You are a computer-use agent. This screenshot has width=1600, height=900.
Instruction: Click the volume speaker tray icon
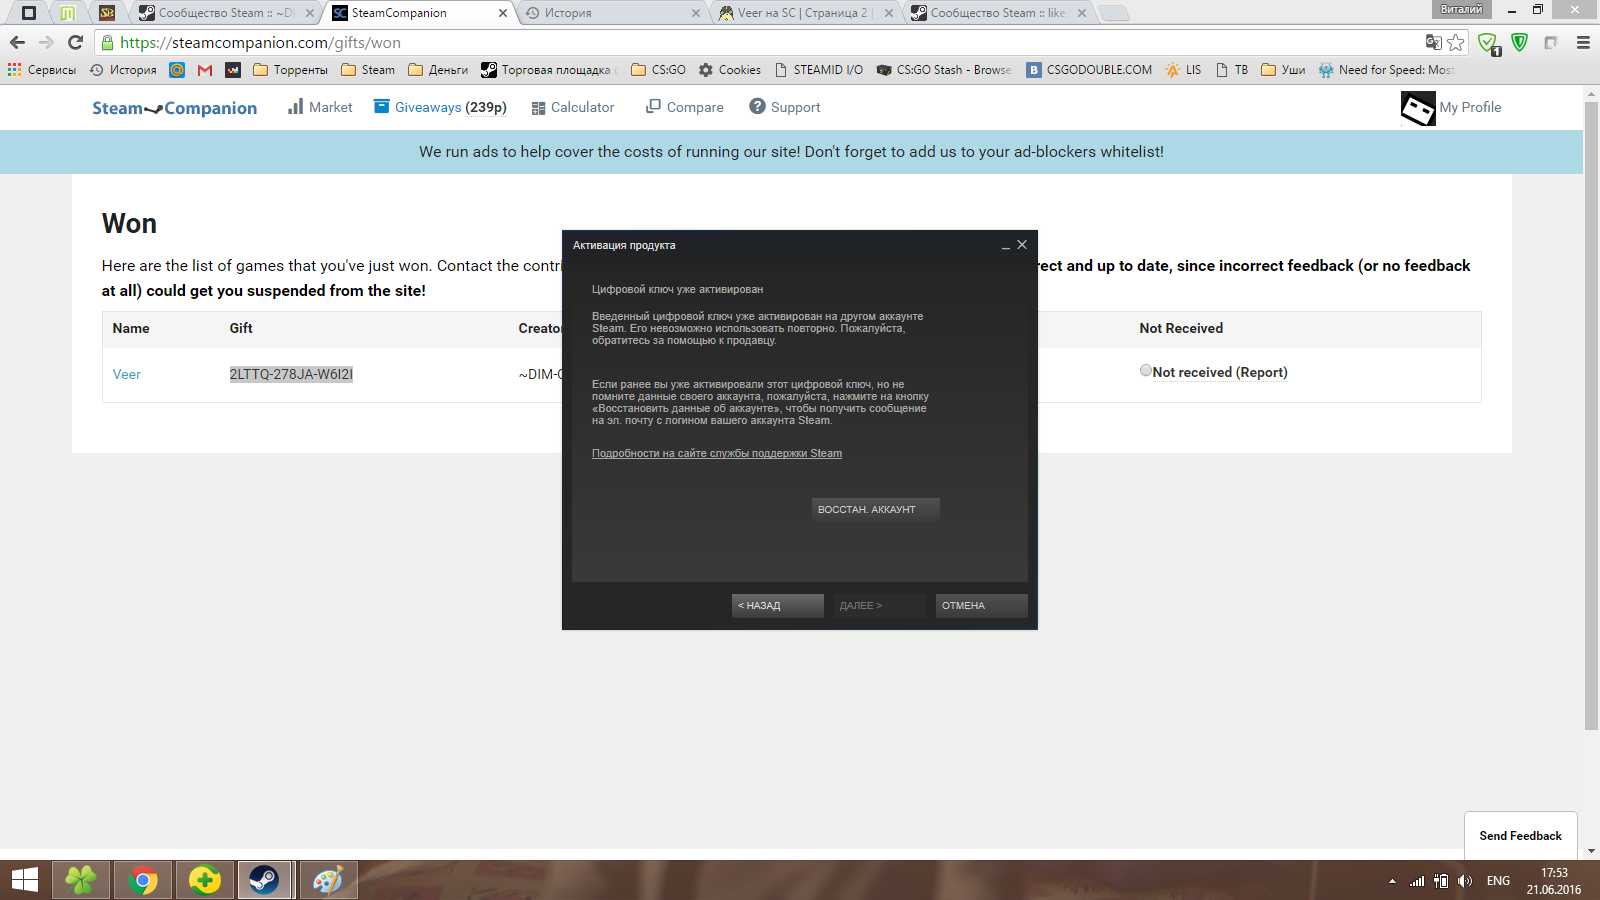click(1465, 881)
